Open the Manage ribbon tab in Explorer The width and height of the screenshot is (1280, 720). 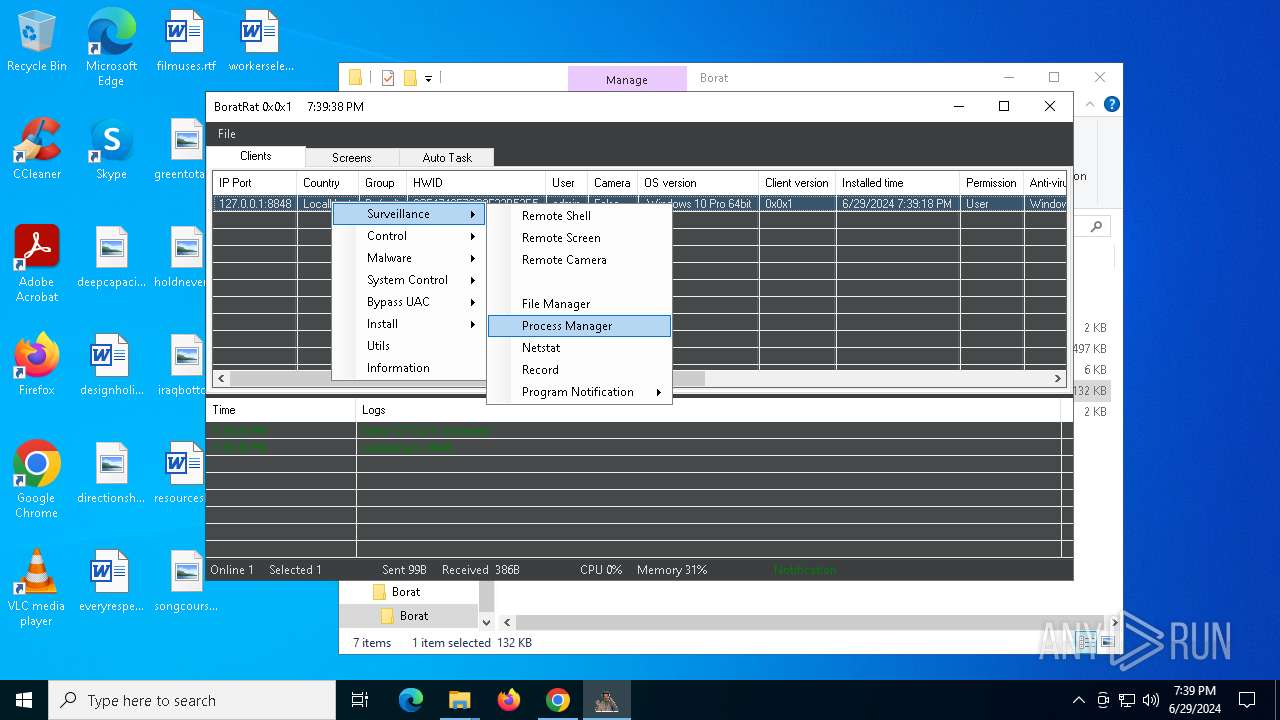[627, 79]
